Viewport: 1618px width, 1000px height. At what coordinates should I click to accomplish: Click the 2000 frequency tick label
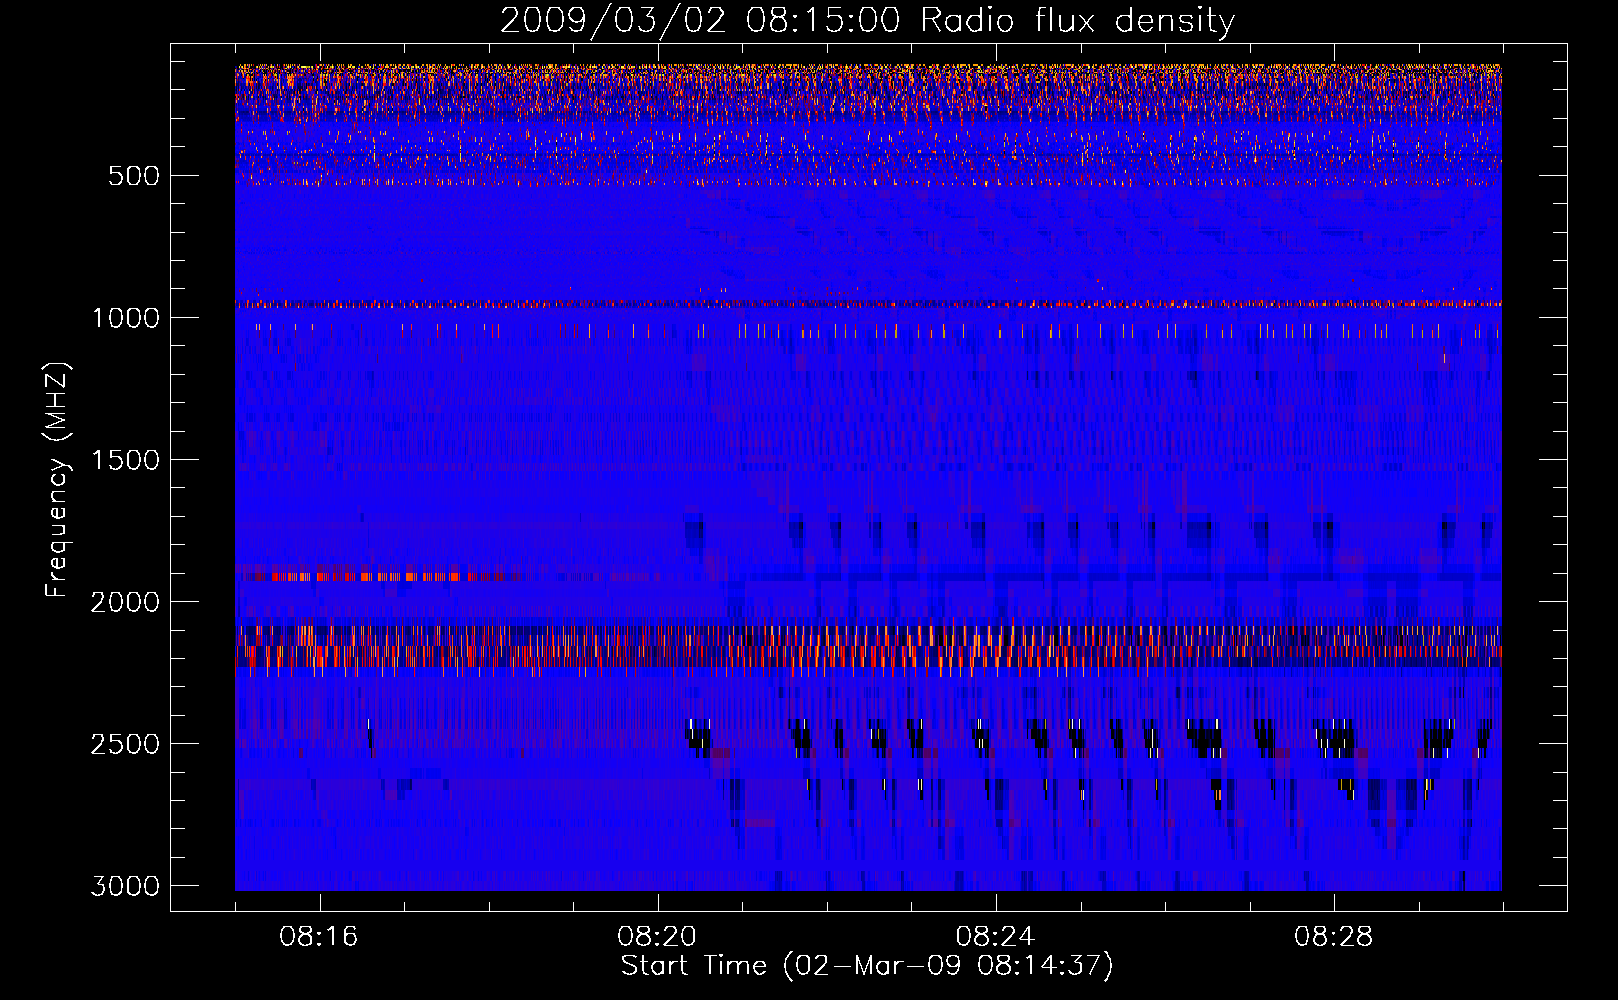tap(125, 602)
